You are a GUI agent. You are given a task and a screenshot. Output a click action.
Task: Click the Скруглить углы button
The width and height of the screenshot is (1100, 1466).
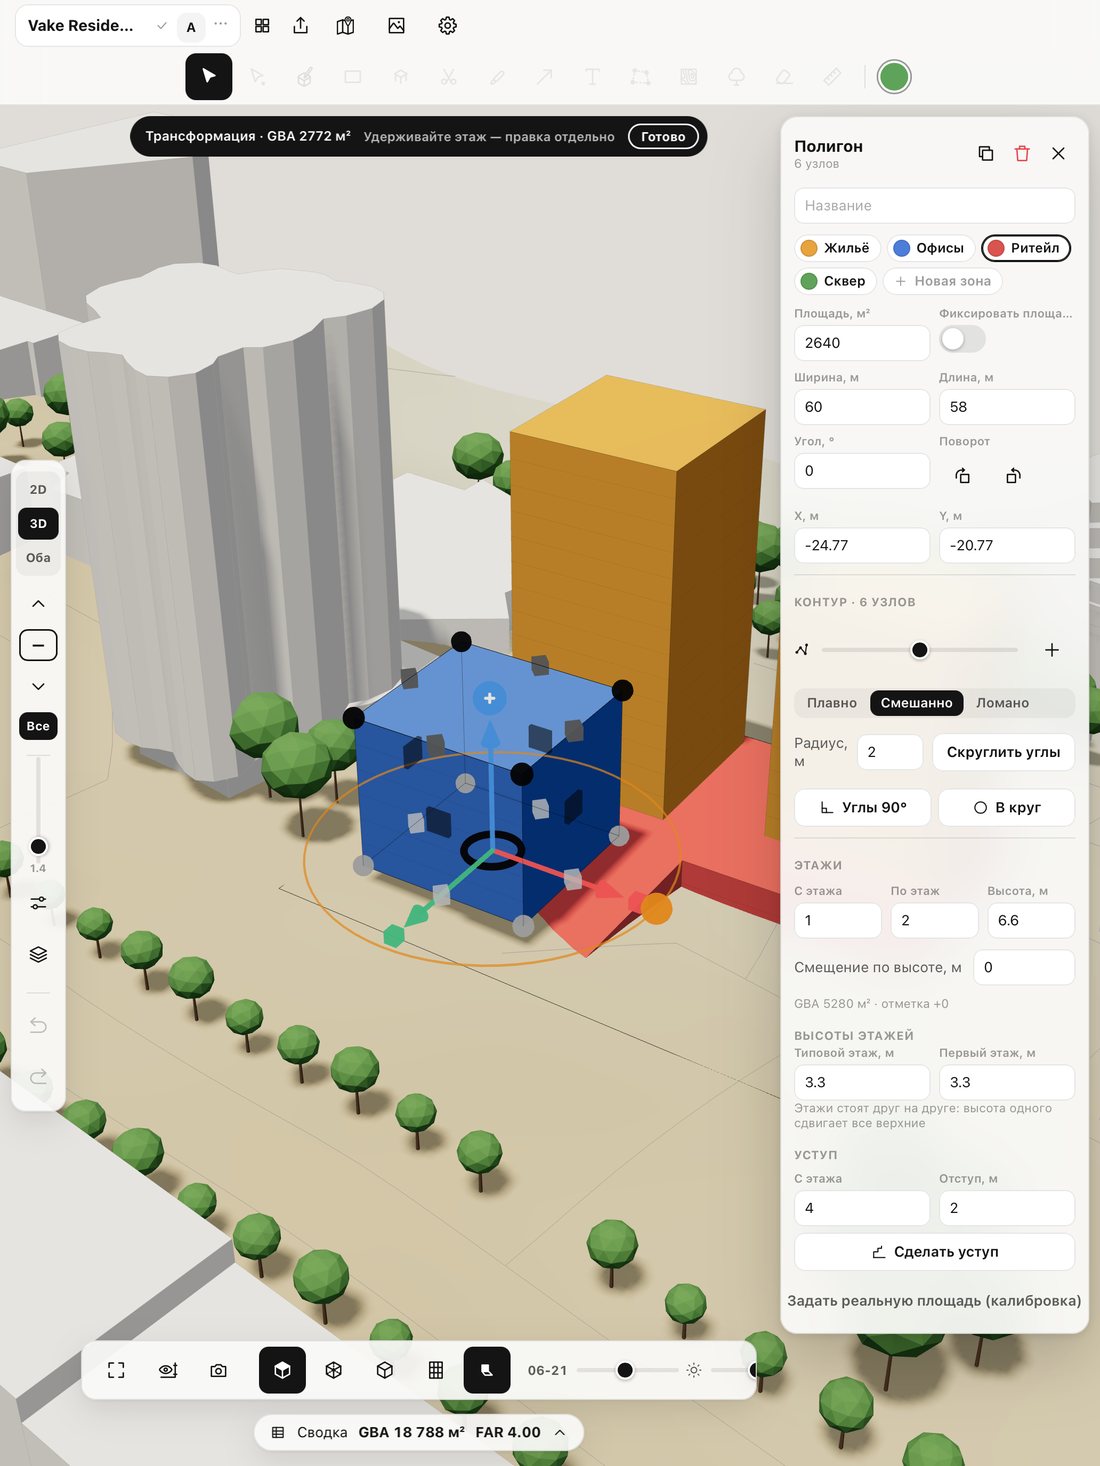coord(1003,752)
